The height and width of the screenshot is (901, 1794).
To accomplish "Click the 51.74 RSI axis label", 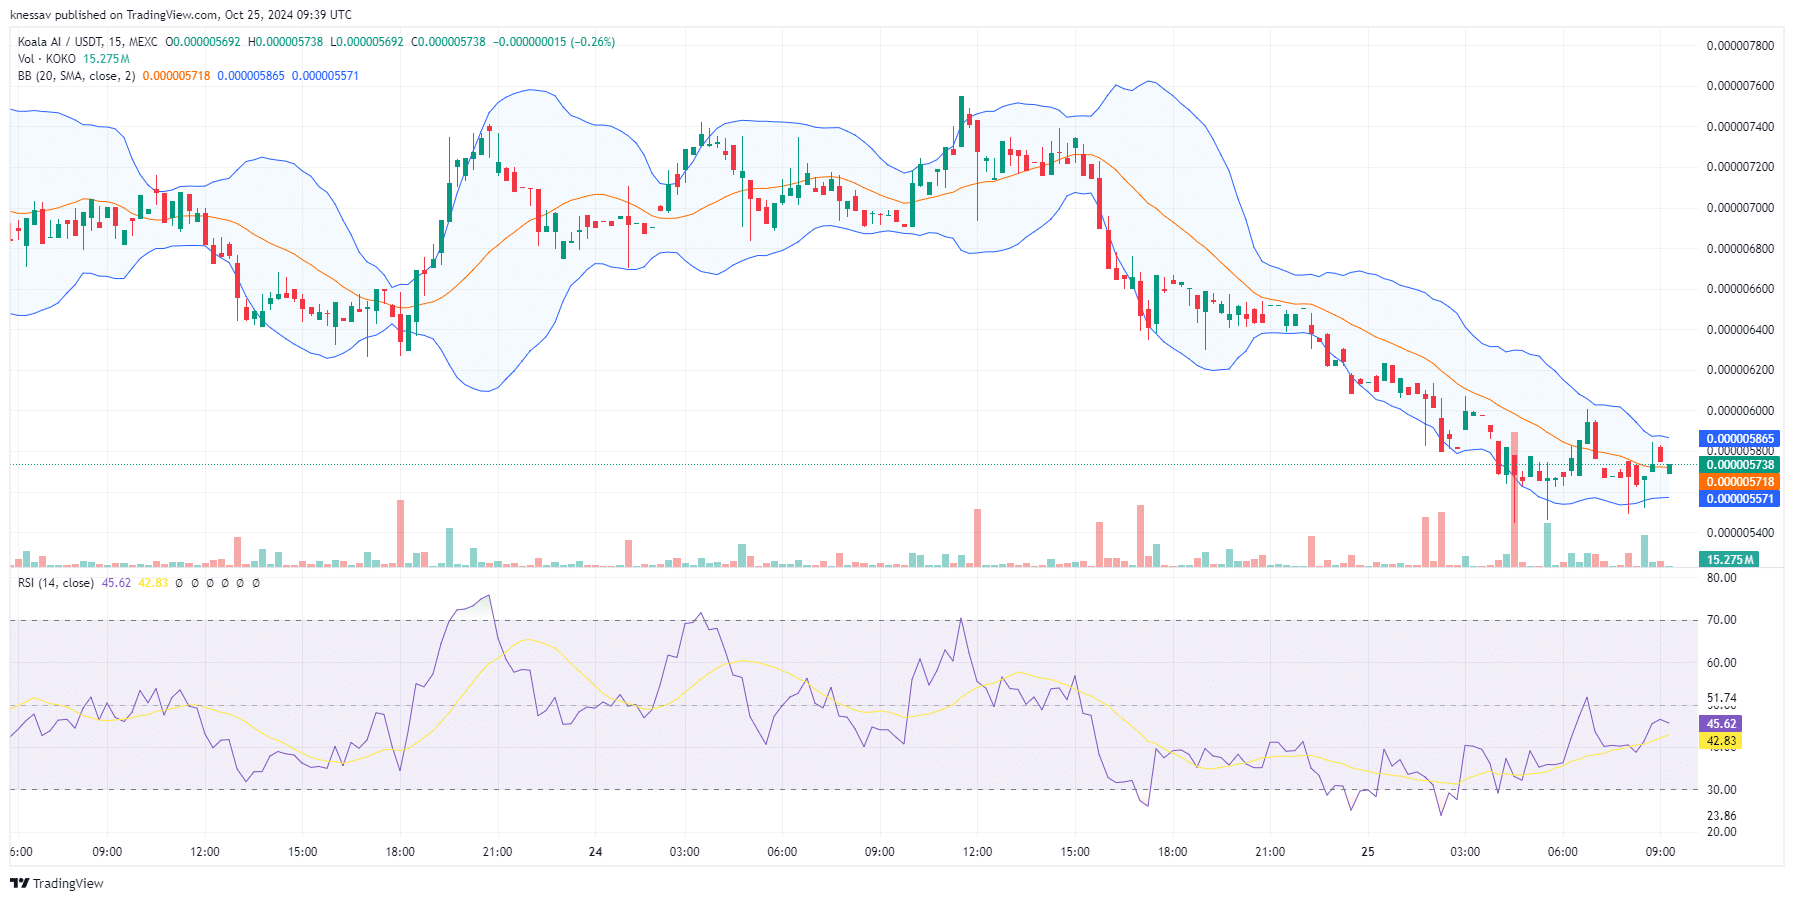I will [1721, 698].
